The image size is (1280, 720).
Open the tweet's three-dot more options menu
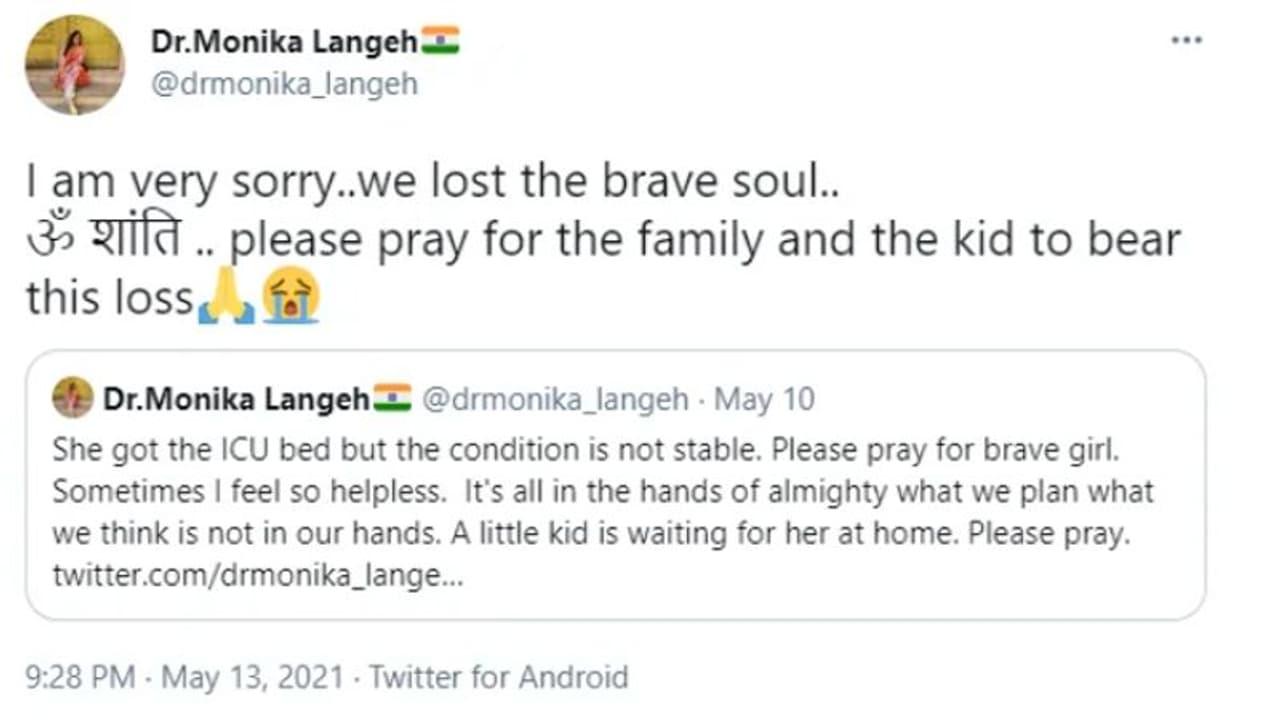(1186, 41)
